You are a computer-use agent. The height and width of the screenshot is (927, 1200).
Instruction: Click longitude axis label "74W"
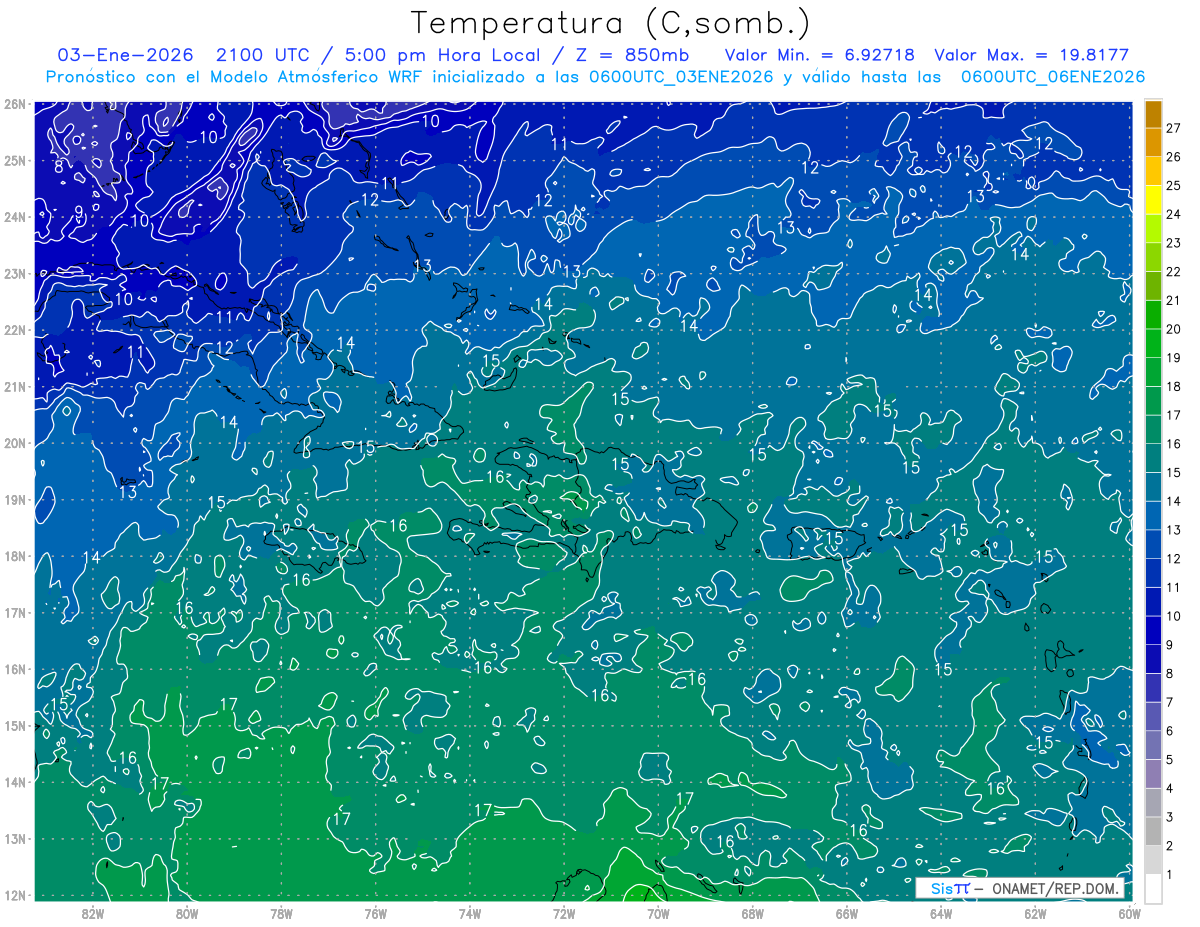pos(470,913)
